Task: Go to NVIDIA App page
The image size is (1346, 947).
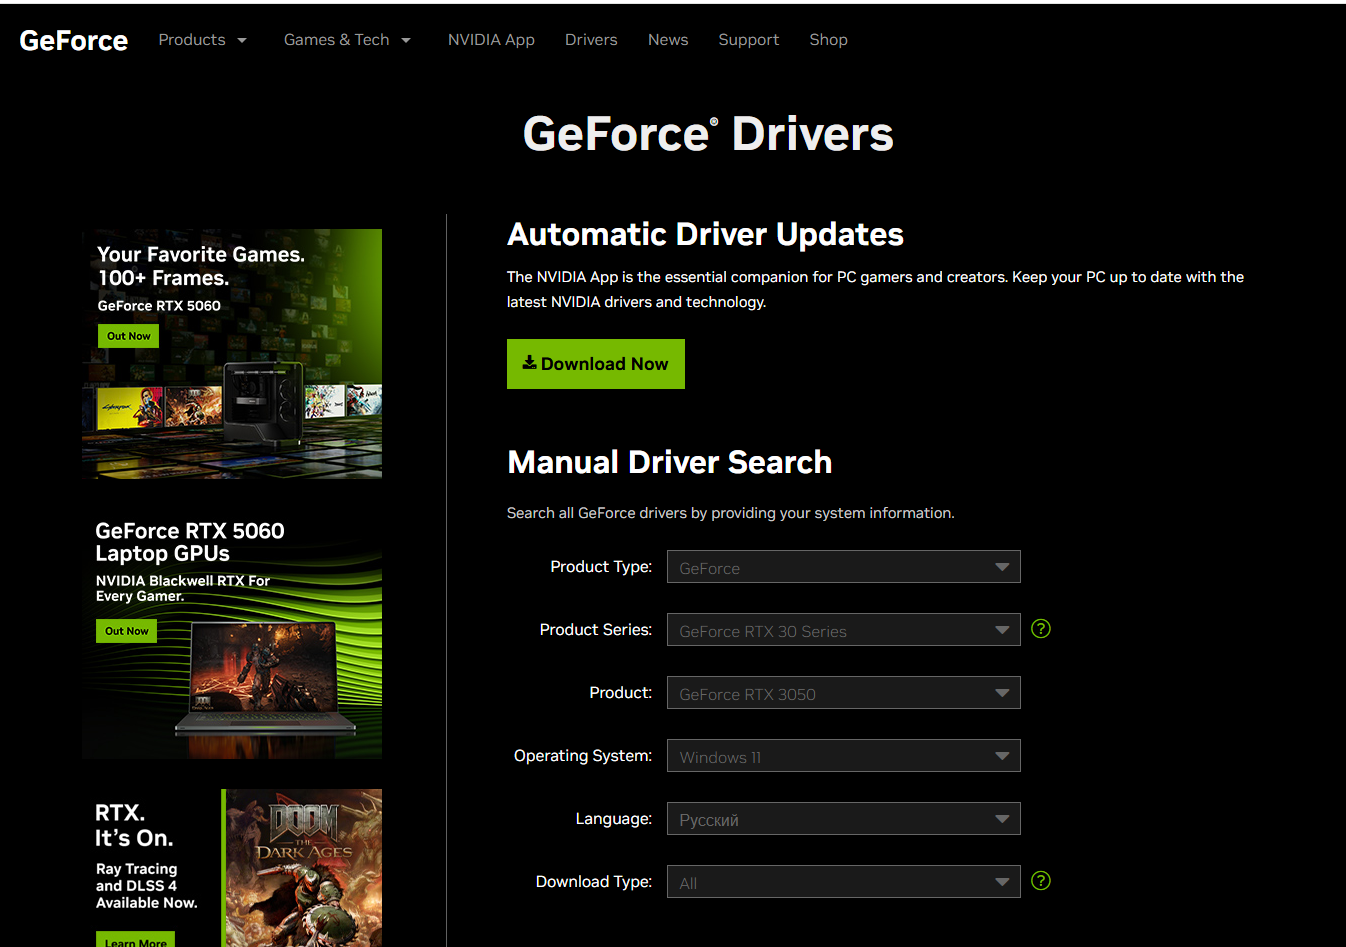Action: (491, 40)
